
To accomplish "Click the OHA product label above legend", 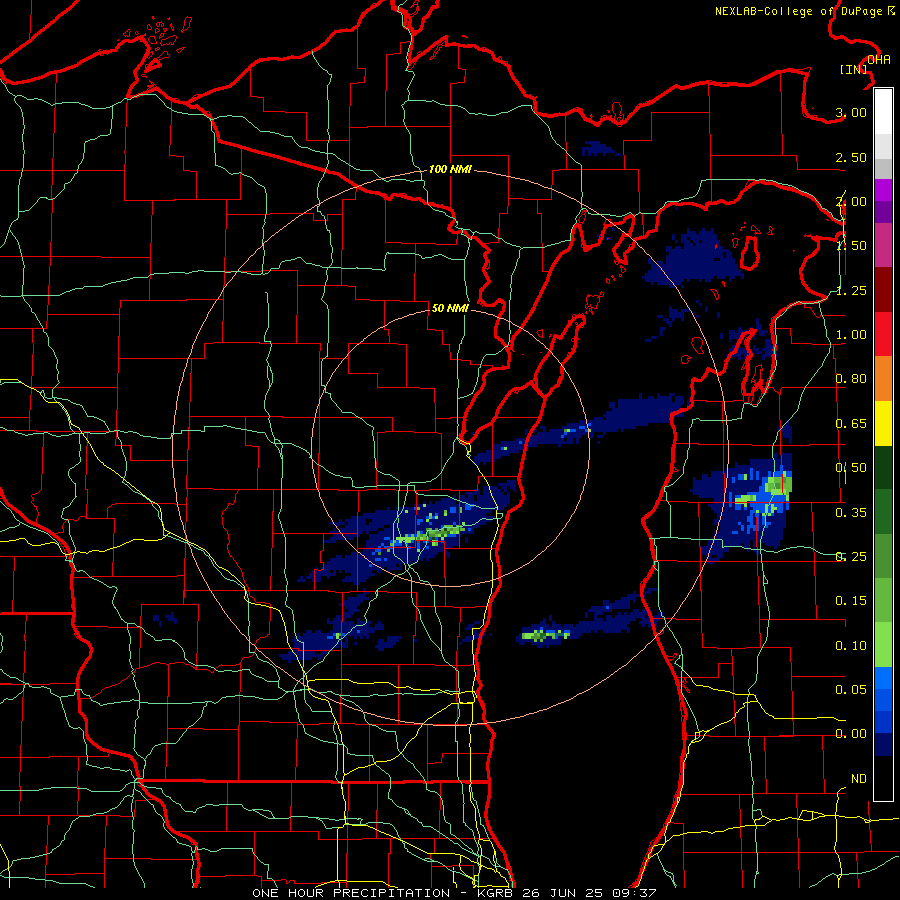I will click(879, 60).
